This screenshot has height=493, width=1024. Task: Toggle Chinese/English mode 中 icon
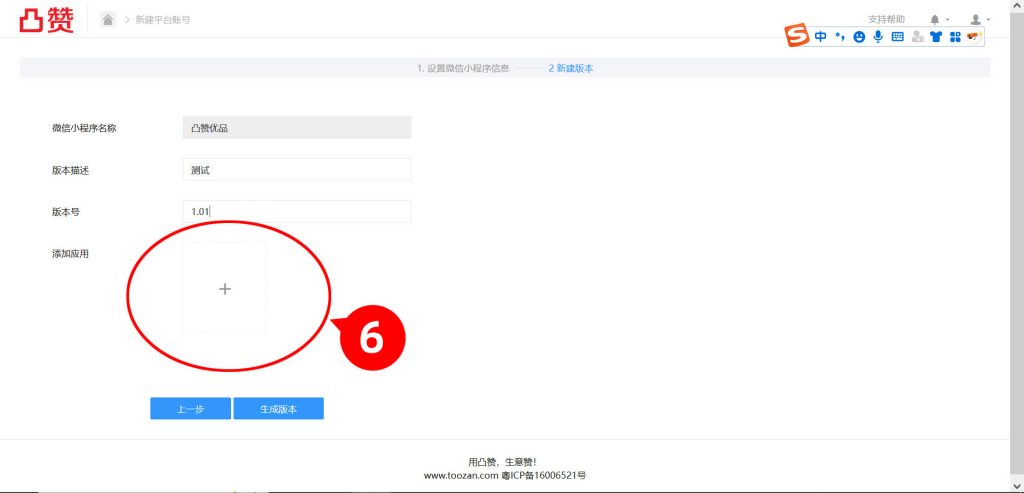pos(820,37)
